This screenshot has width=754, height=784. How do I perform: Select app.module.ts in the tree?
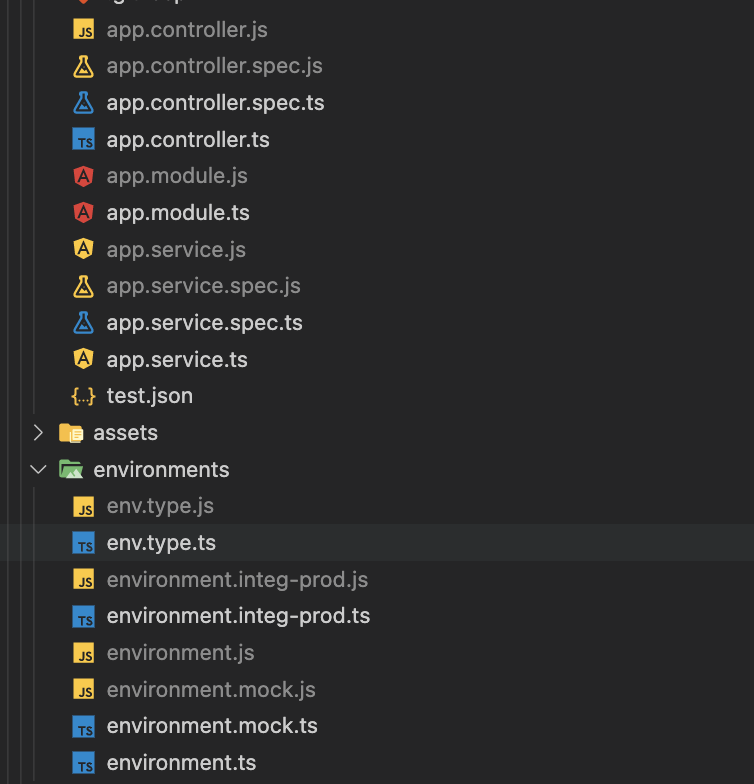point(178,213)
